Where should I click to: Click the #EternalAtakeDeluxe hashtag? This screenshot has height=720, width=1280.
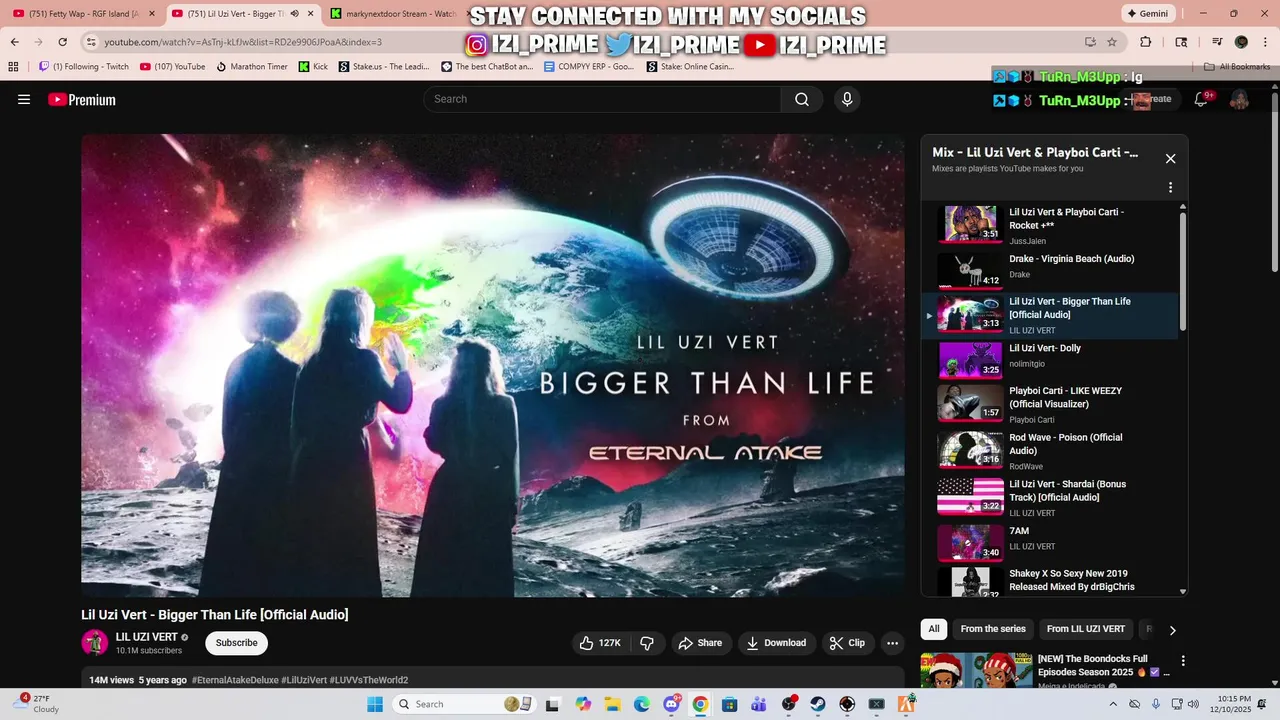pyautogui.click(x=234, y=680)
